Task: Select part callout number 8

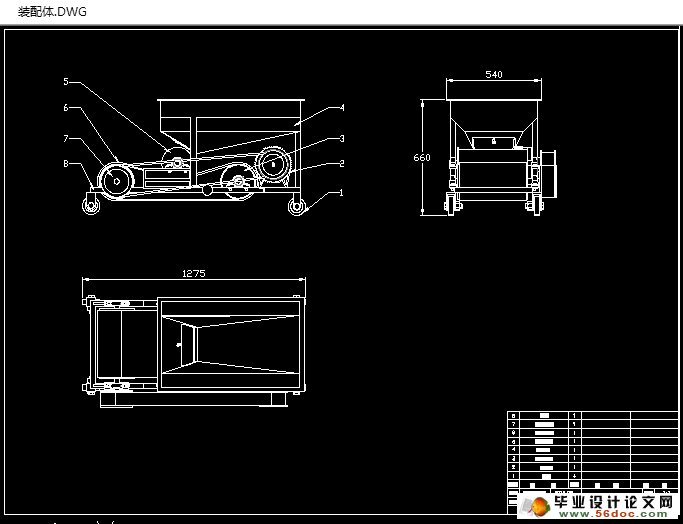Action: click(x=65, y=163)
